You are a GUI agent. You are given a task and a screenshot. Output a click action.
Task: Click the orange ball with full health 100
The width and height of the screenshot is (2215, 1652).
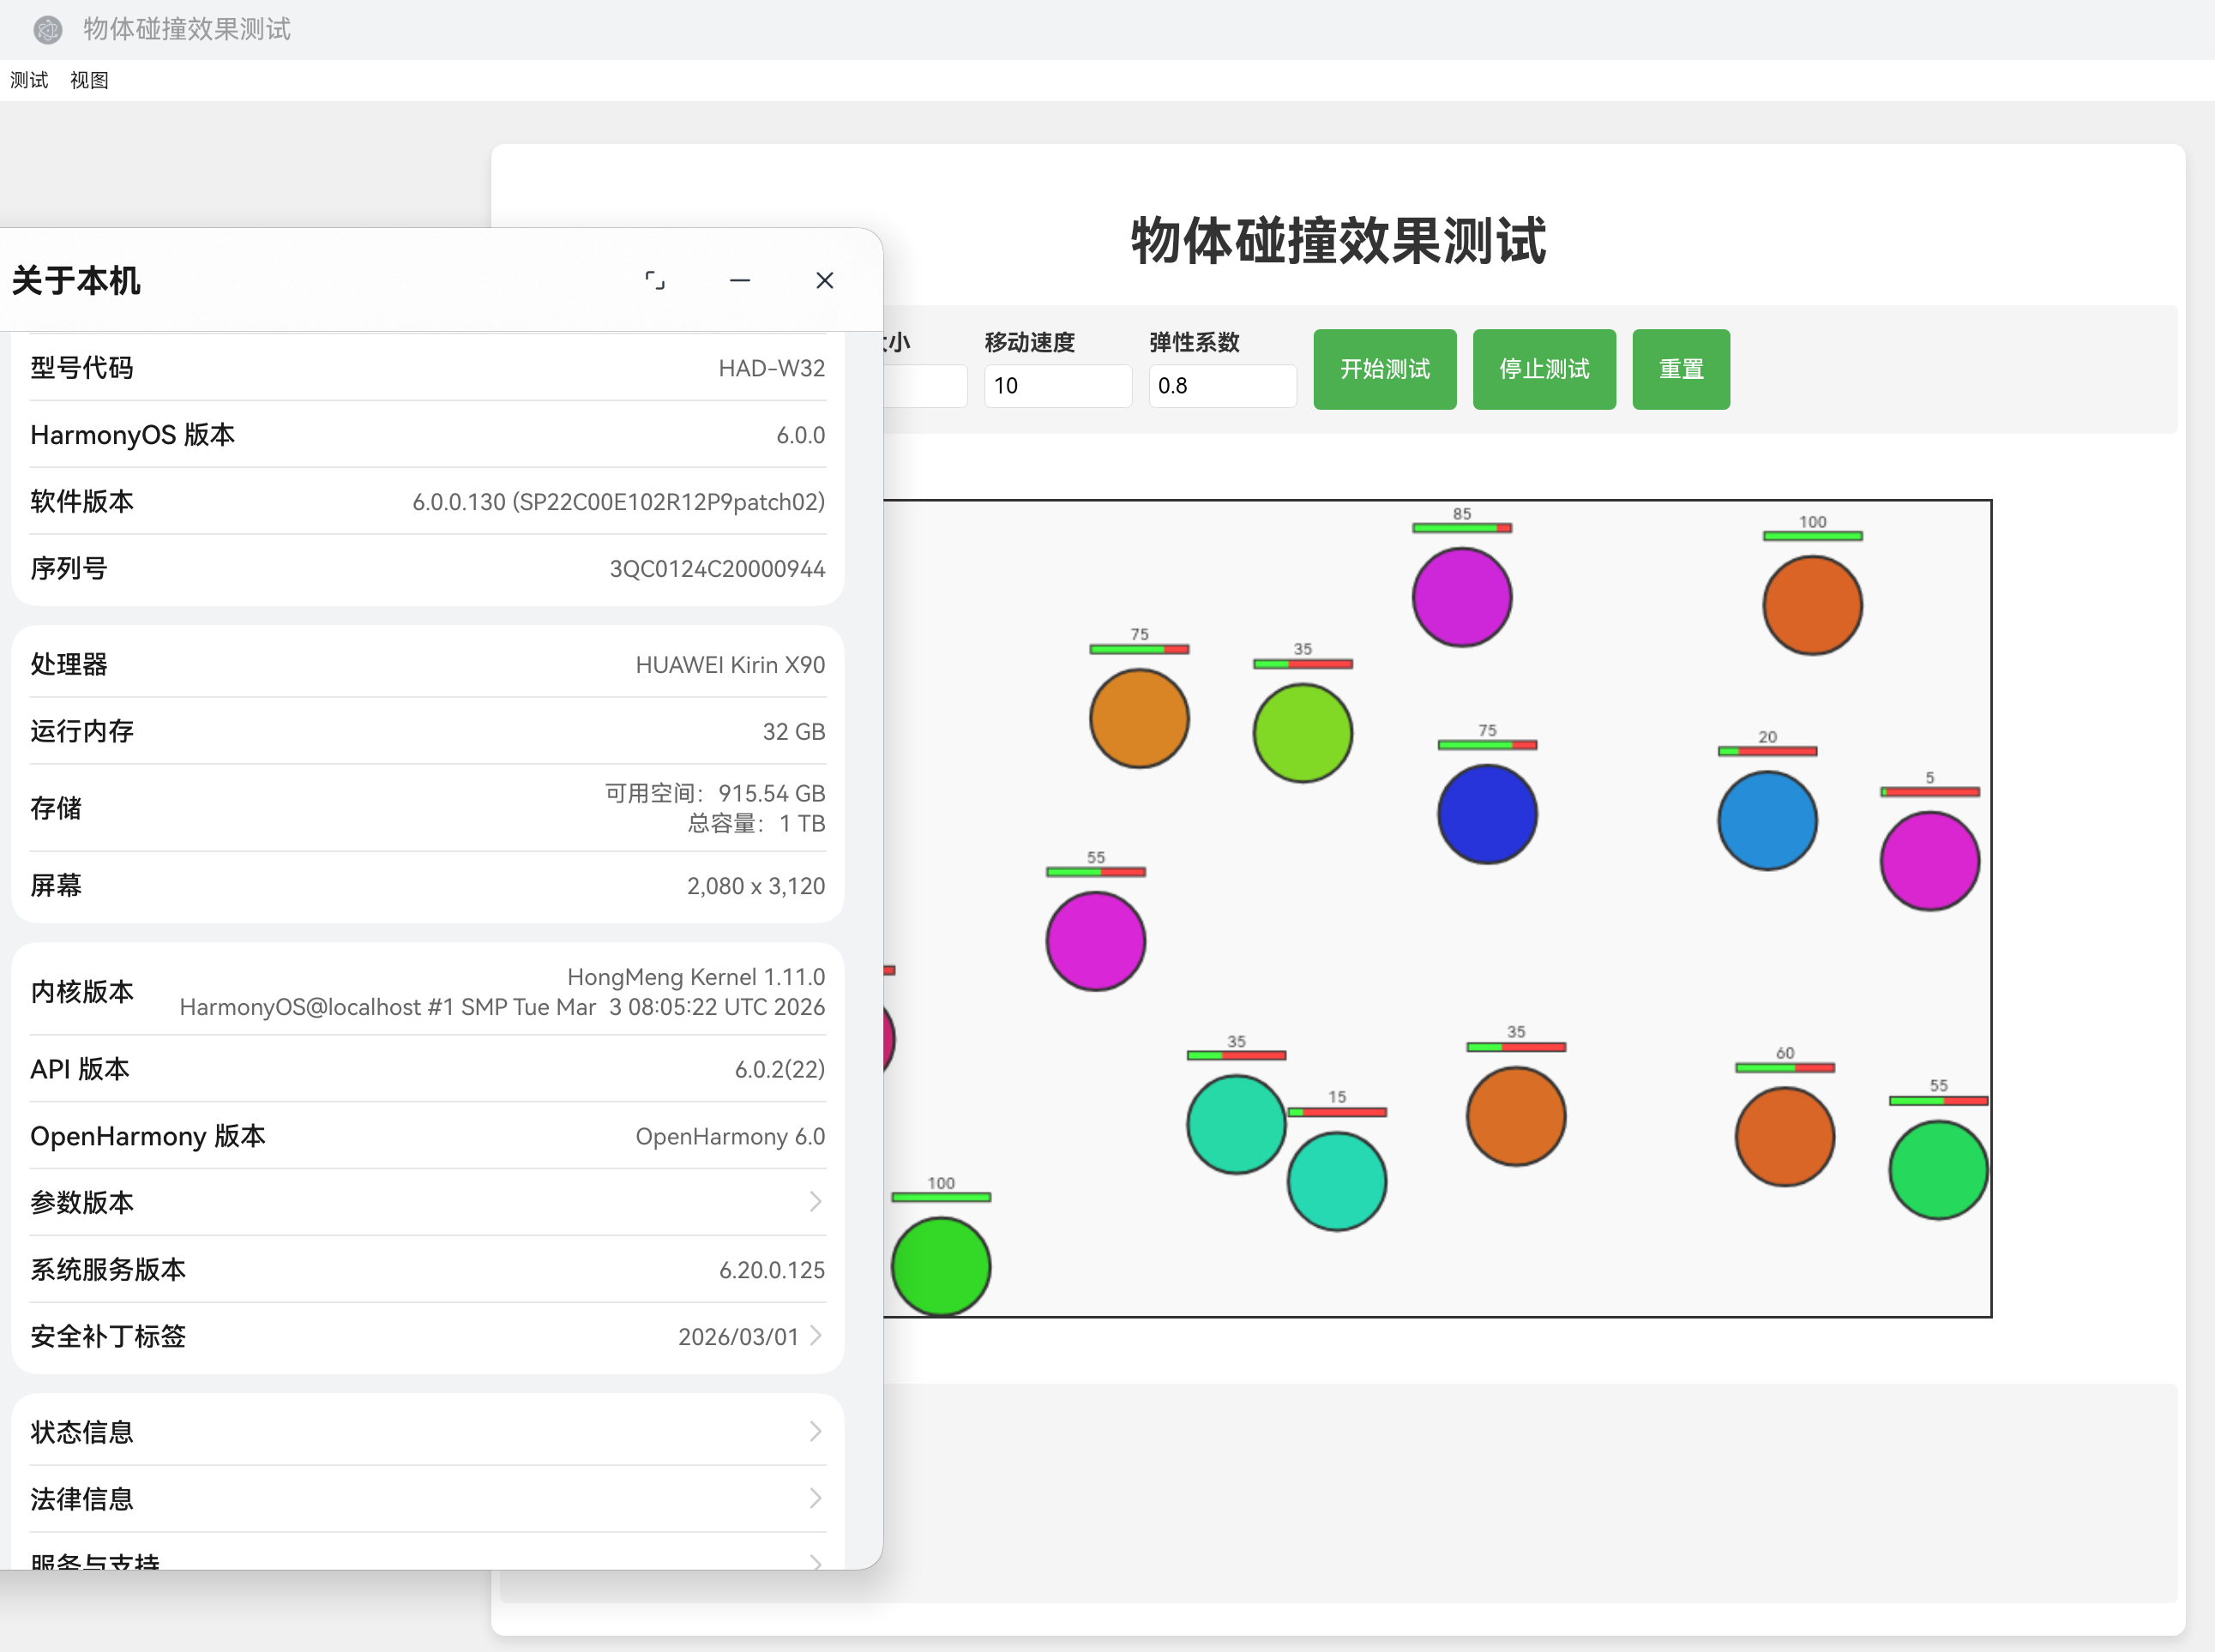click(1812, 606)
